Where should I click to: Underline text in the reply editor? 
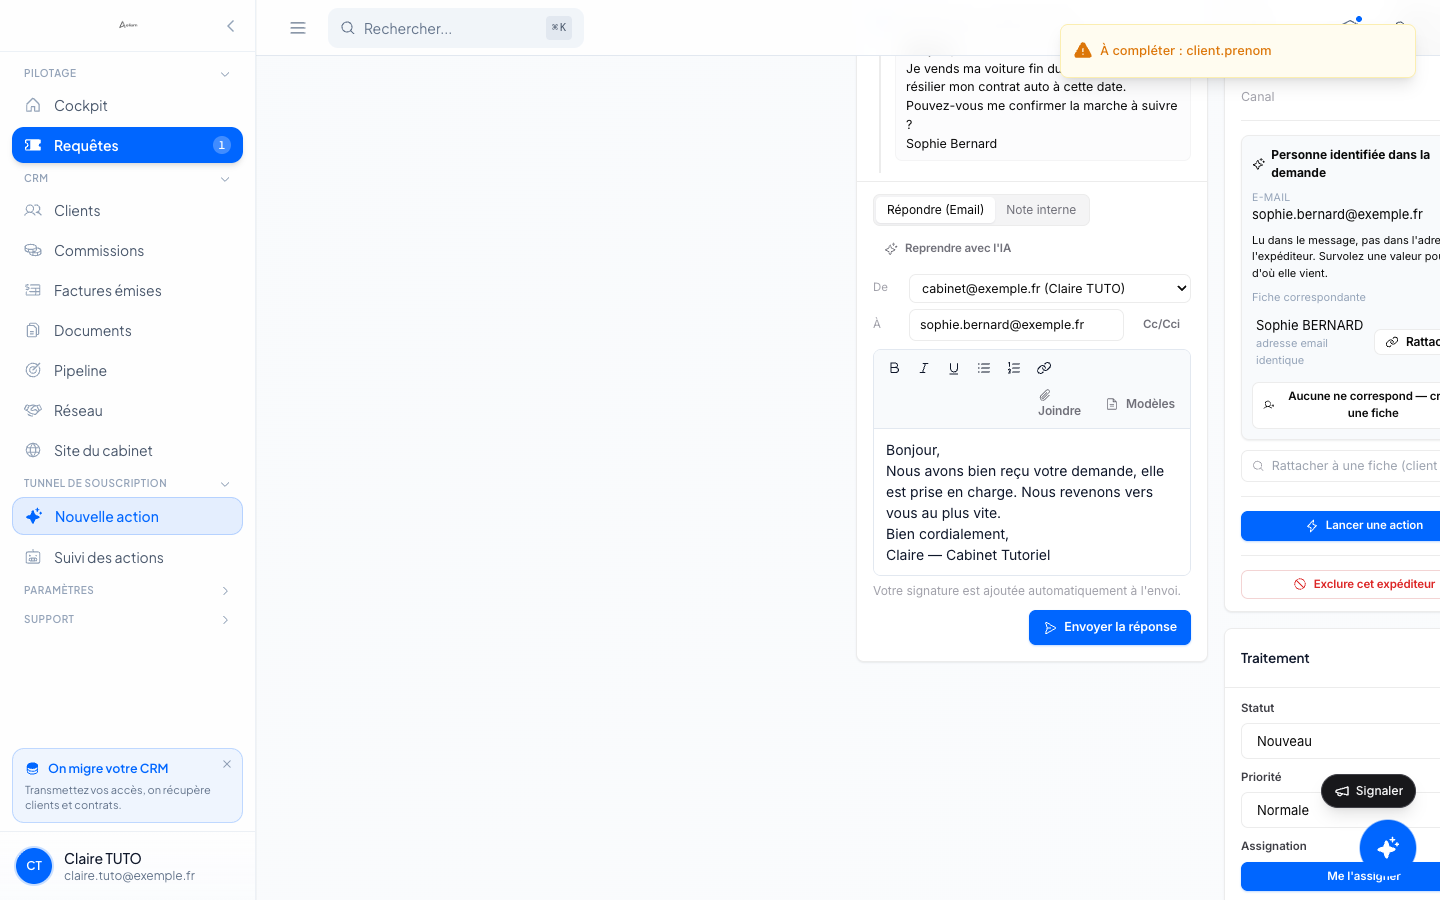coord(954,368)
